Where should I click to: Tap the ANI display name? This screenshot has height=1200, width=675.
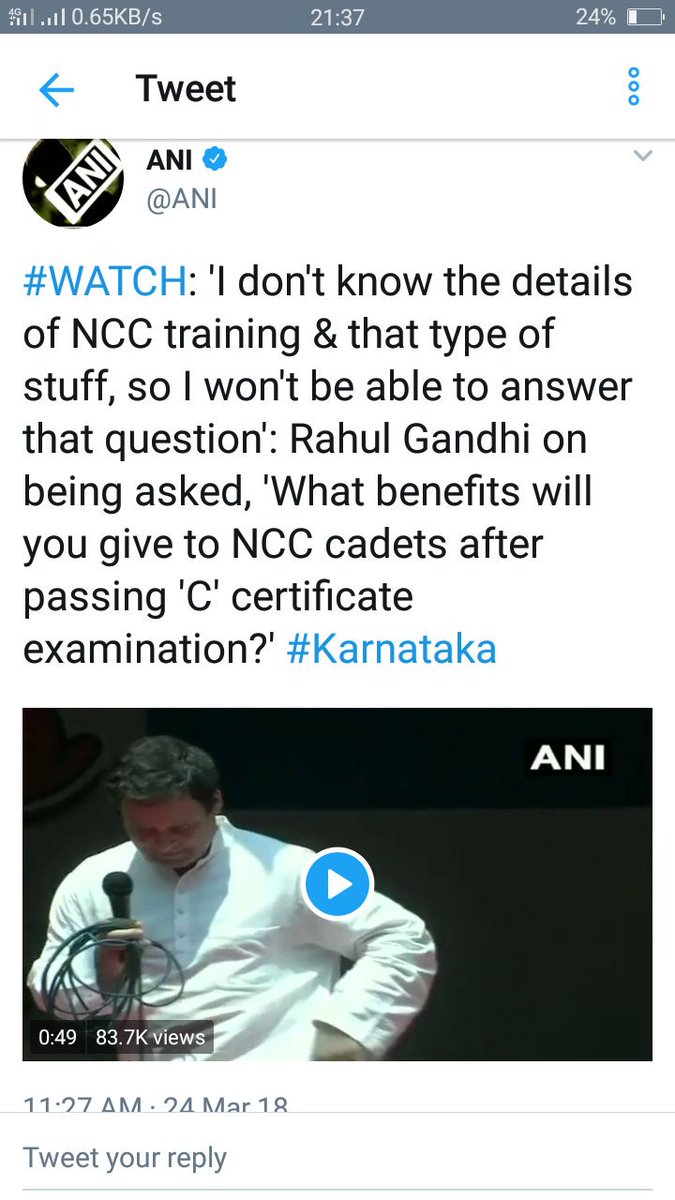point(169,159)
